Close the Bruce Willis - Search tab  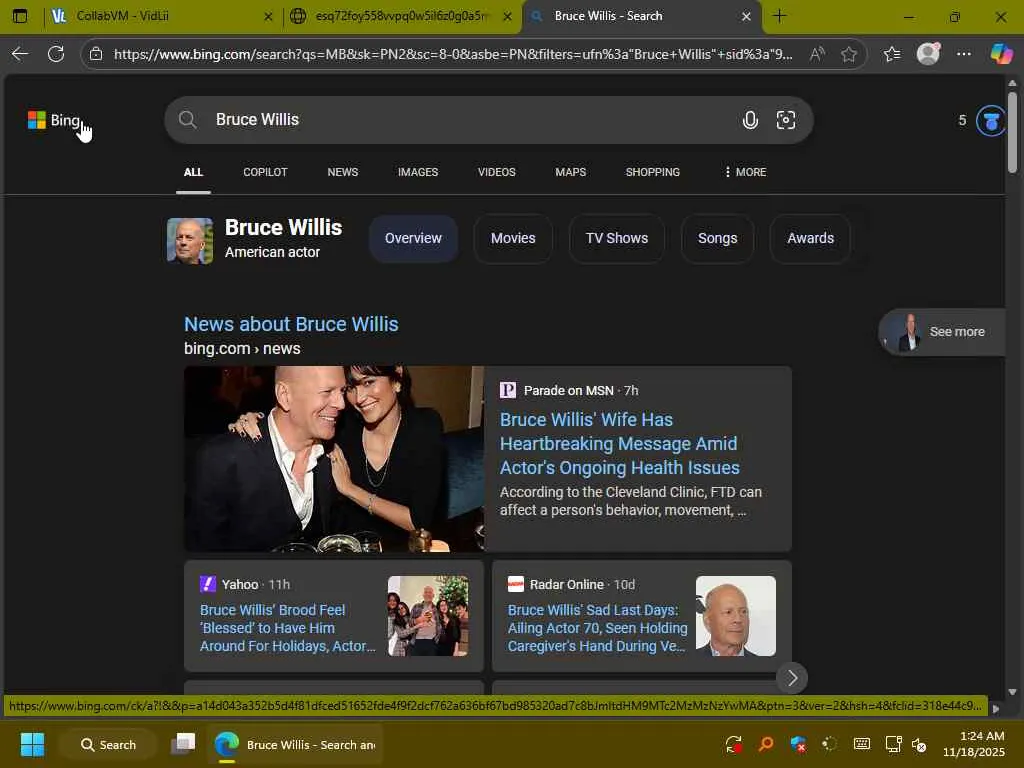746,17
